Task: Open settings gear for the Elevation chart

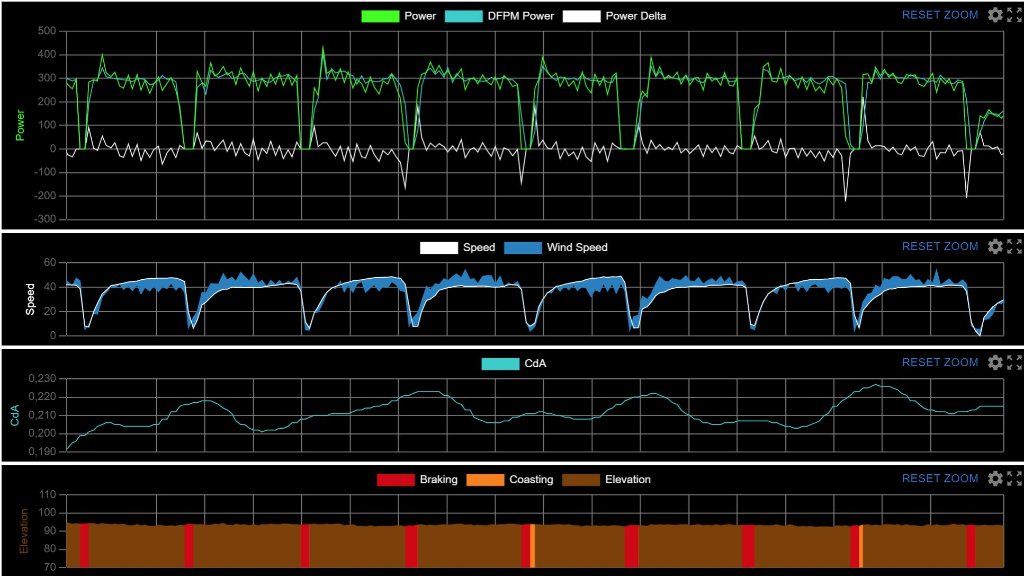Action: coord(995,479)
